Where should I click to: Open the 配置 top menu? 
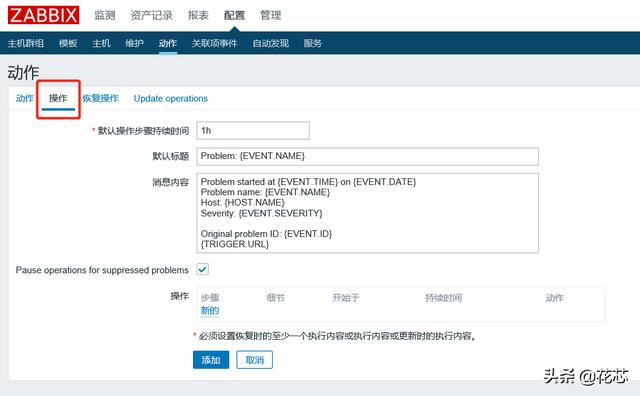[234, 16]
